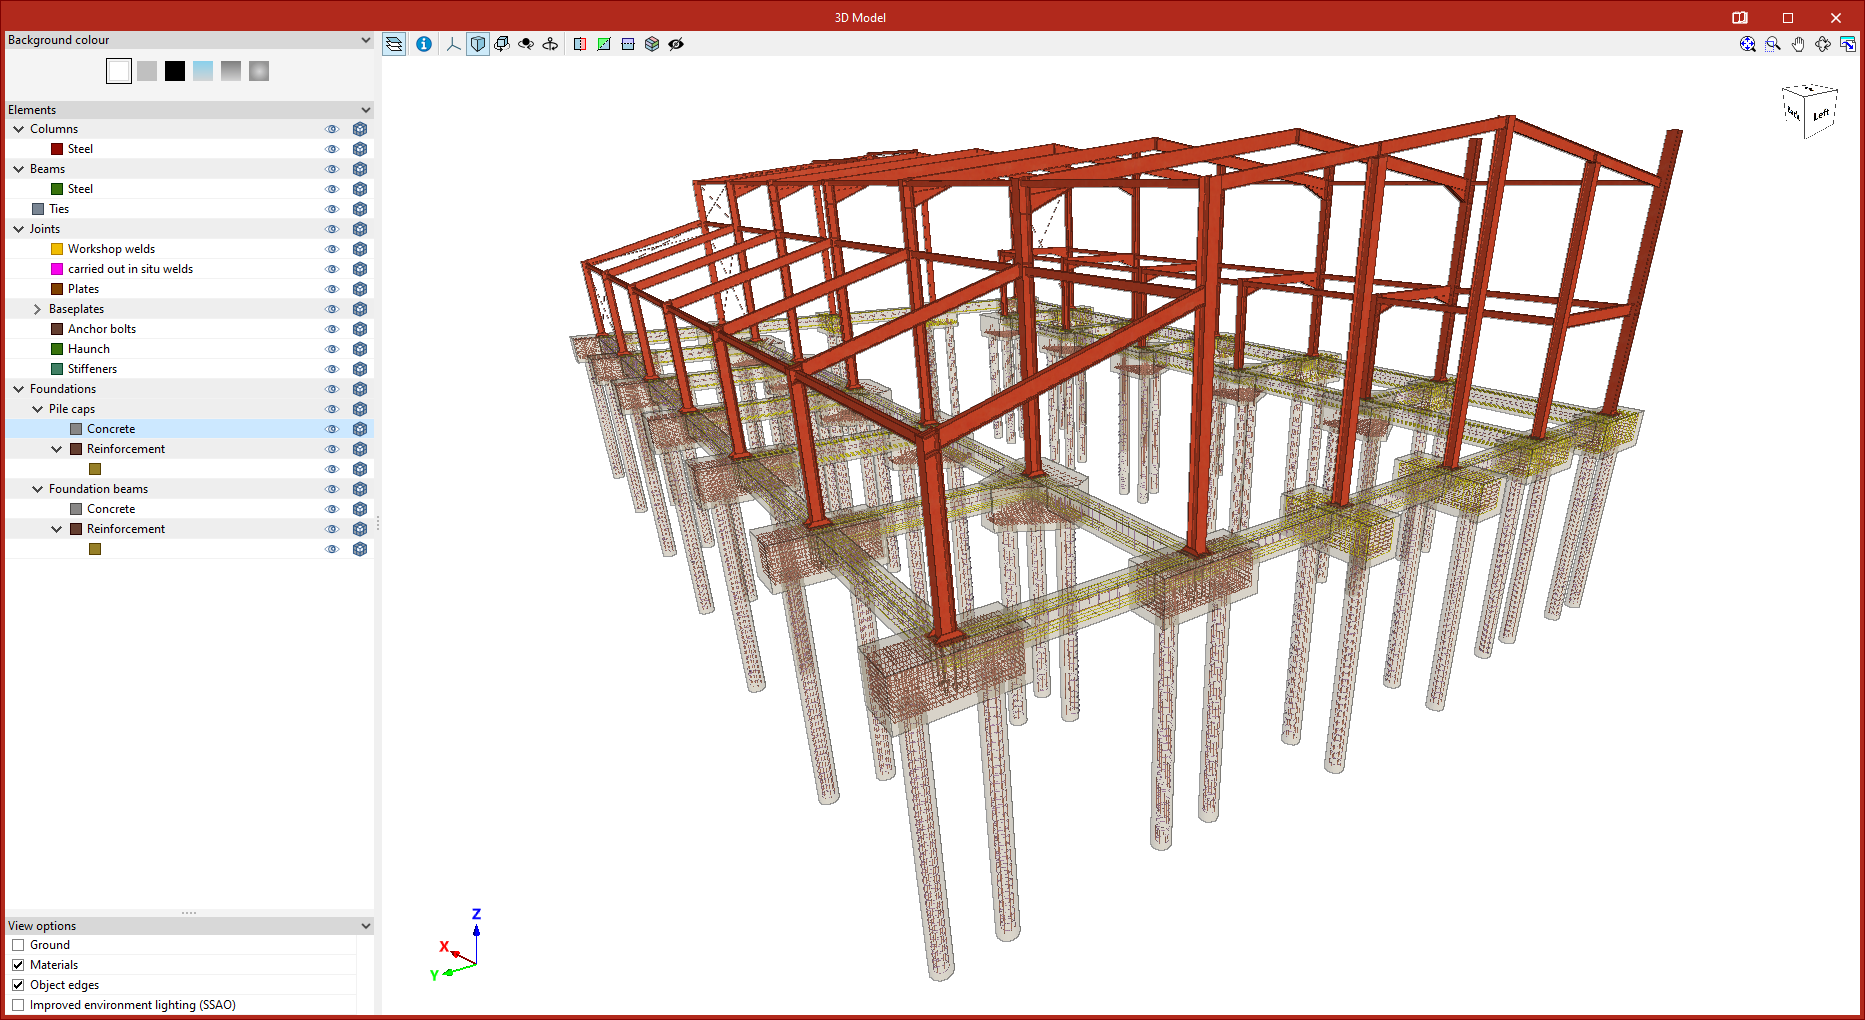Click the cube icon on Anchor bolts row
The height and width of the screenshot is (1020, 1865).
coord(360,329)
